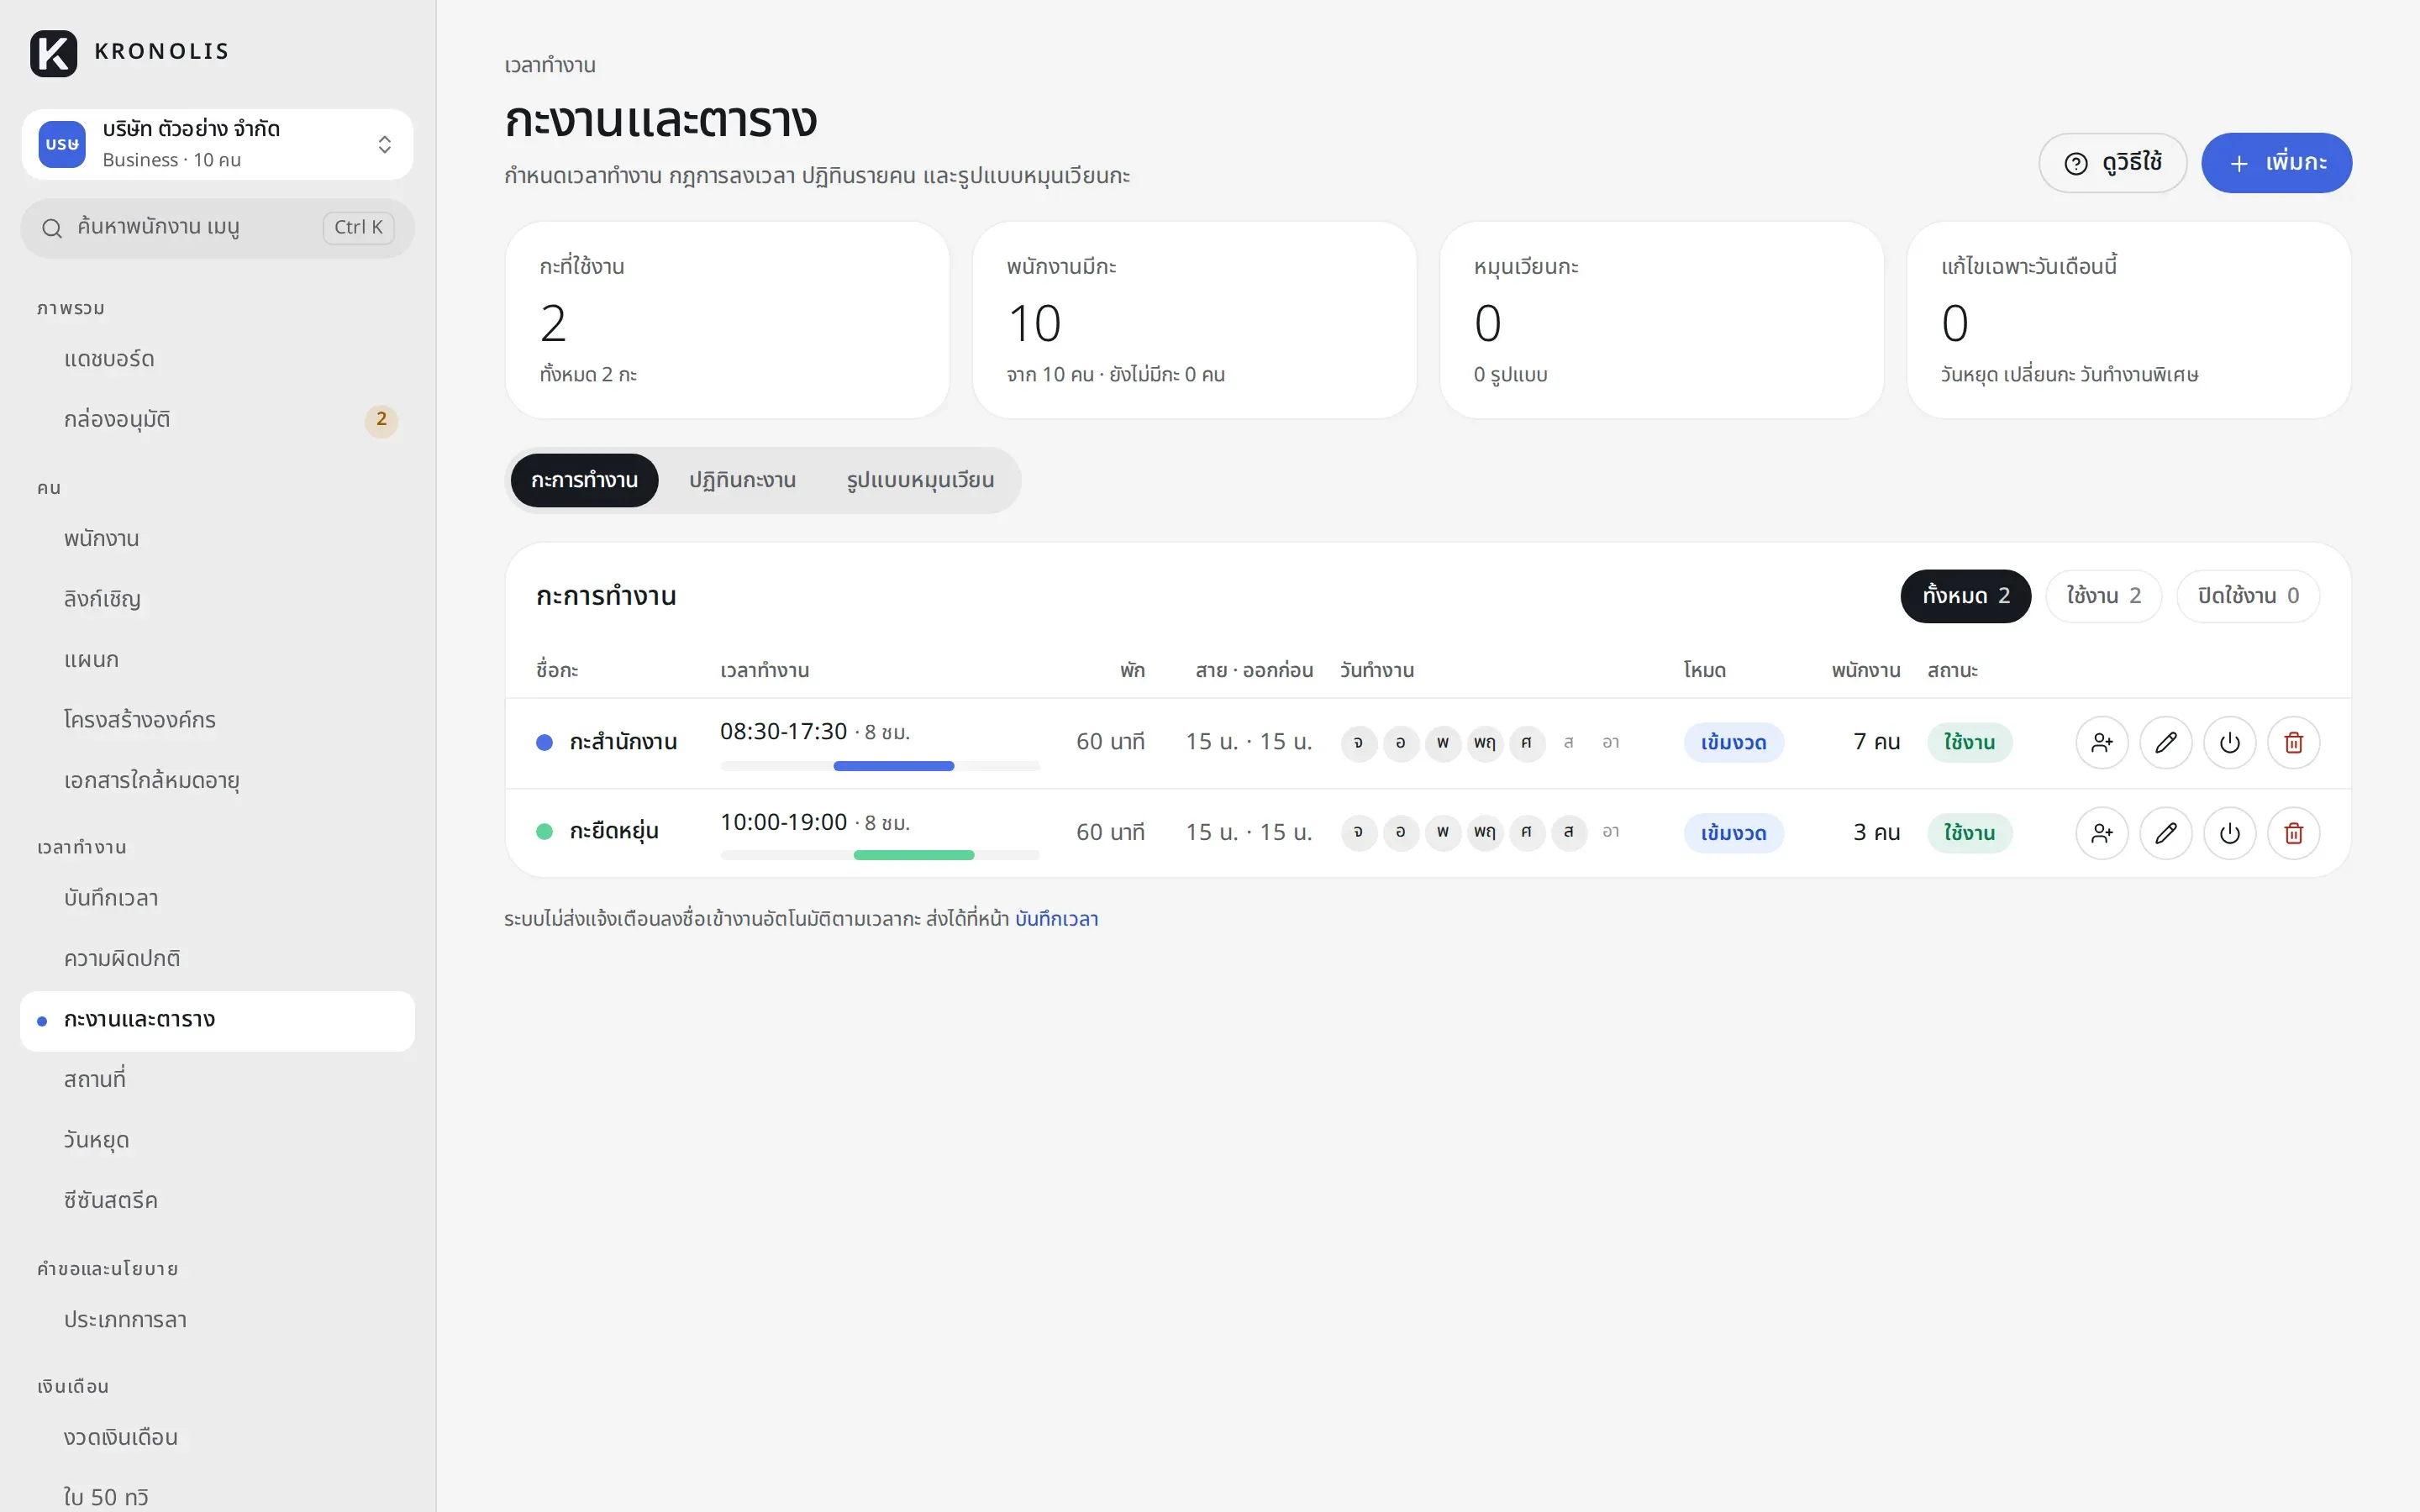Click the ใช้งาน status badge for กะยืดหยุ่น
The image size is (2420, 1512).
[1969, 833]
